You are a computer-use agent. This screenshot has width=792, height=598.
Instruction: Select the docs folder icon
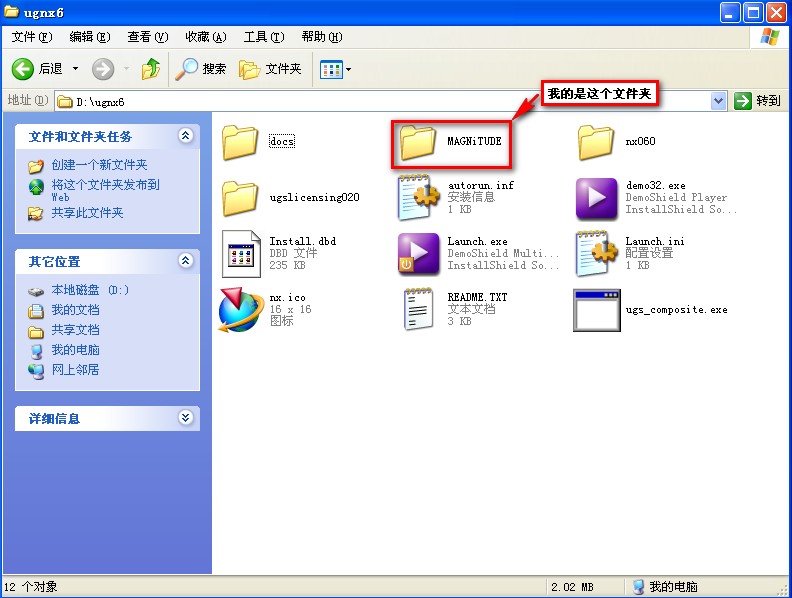coord(240,142)
